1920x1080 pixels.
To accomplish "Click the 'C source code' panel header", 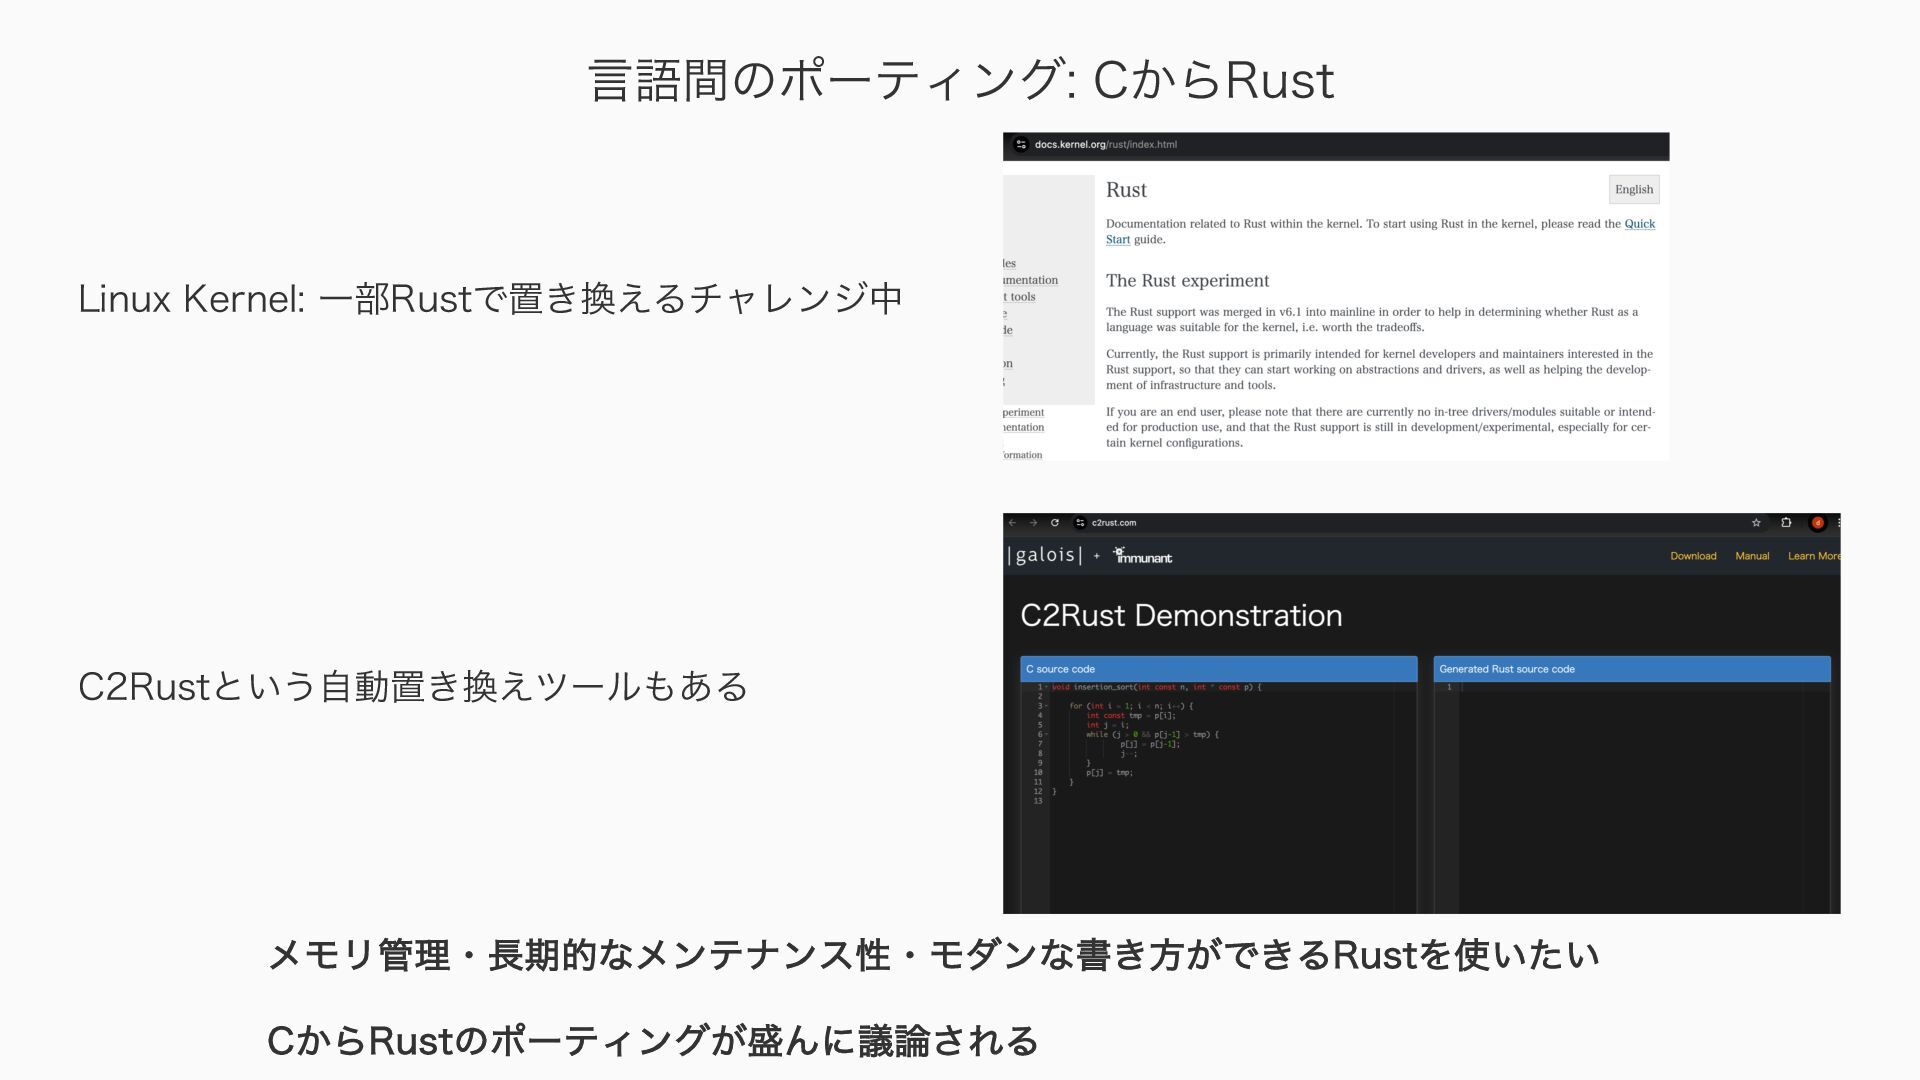I will coord(1219,669).
